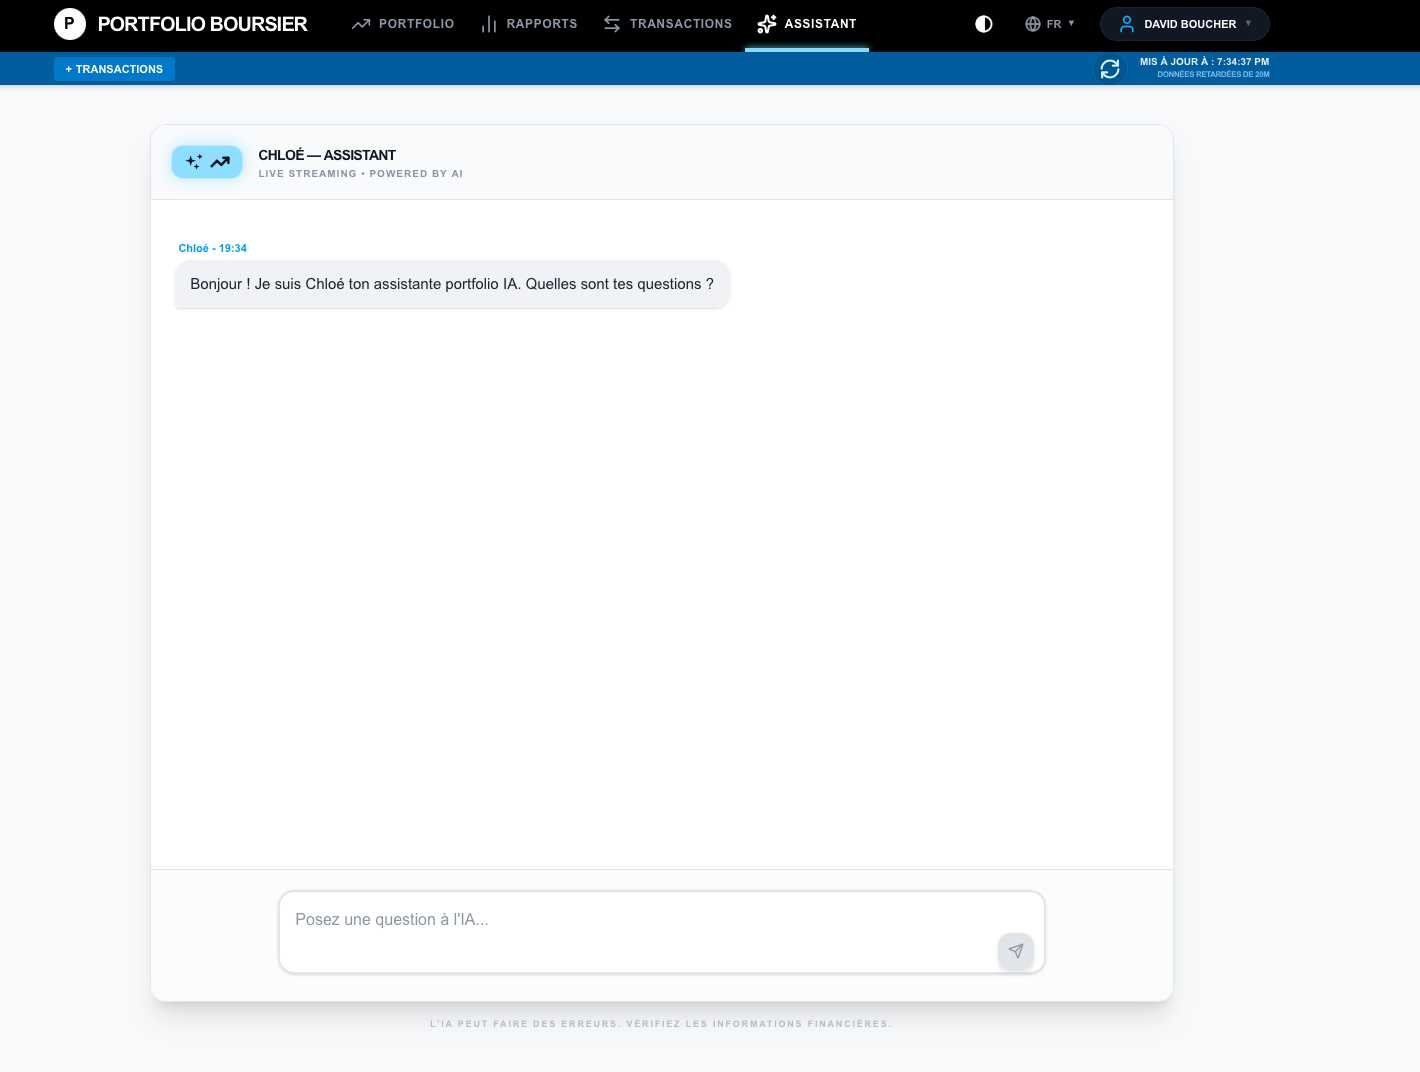Image resolution: width=1420 pixels, height=1072 pixels.
Task: Toggle the dark/light theme contrast icon
Action: pyautogui.click(x=984, y=24)
